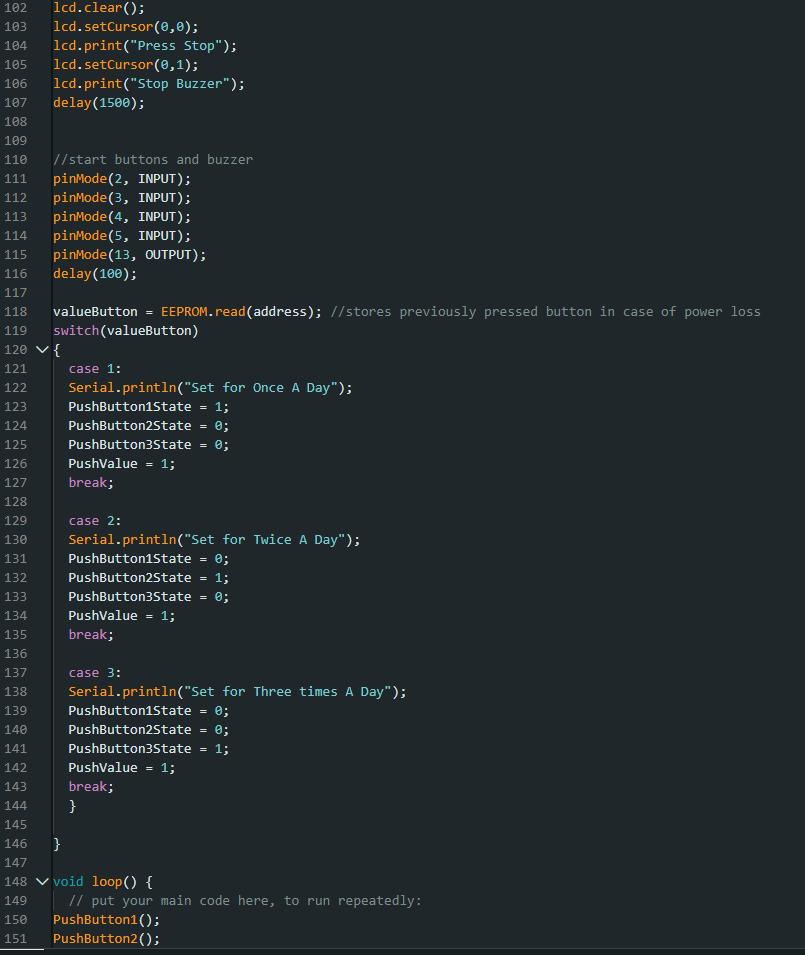Collapse the switch block fold arrow at line 120
This screenshot has height=955, width=805.
click(42, 350)
